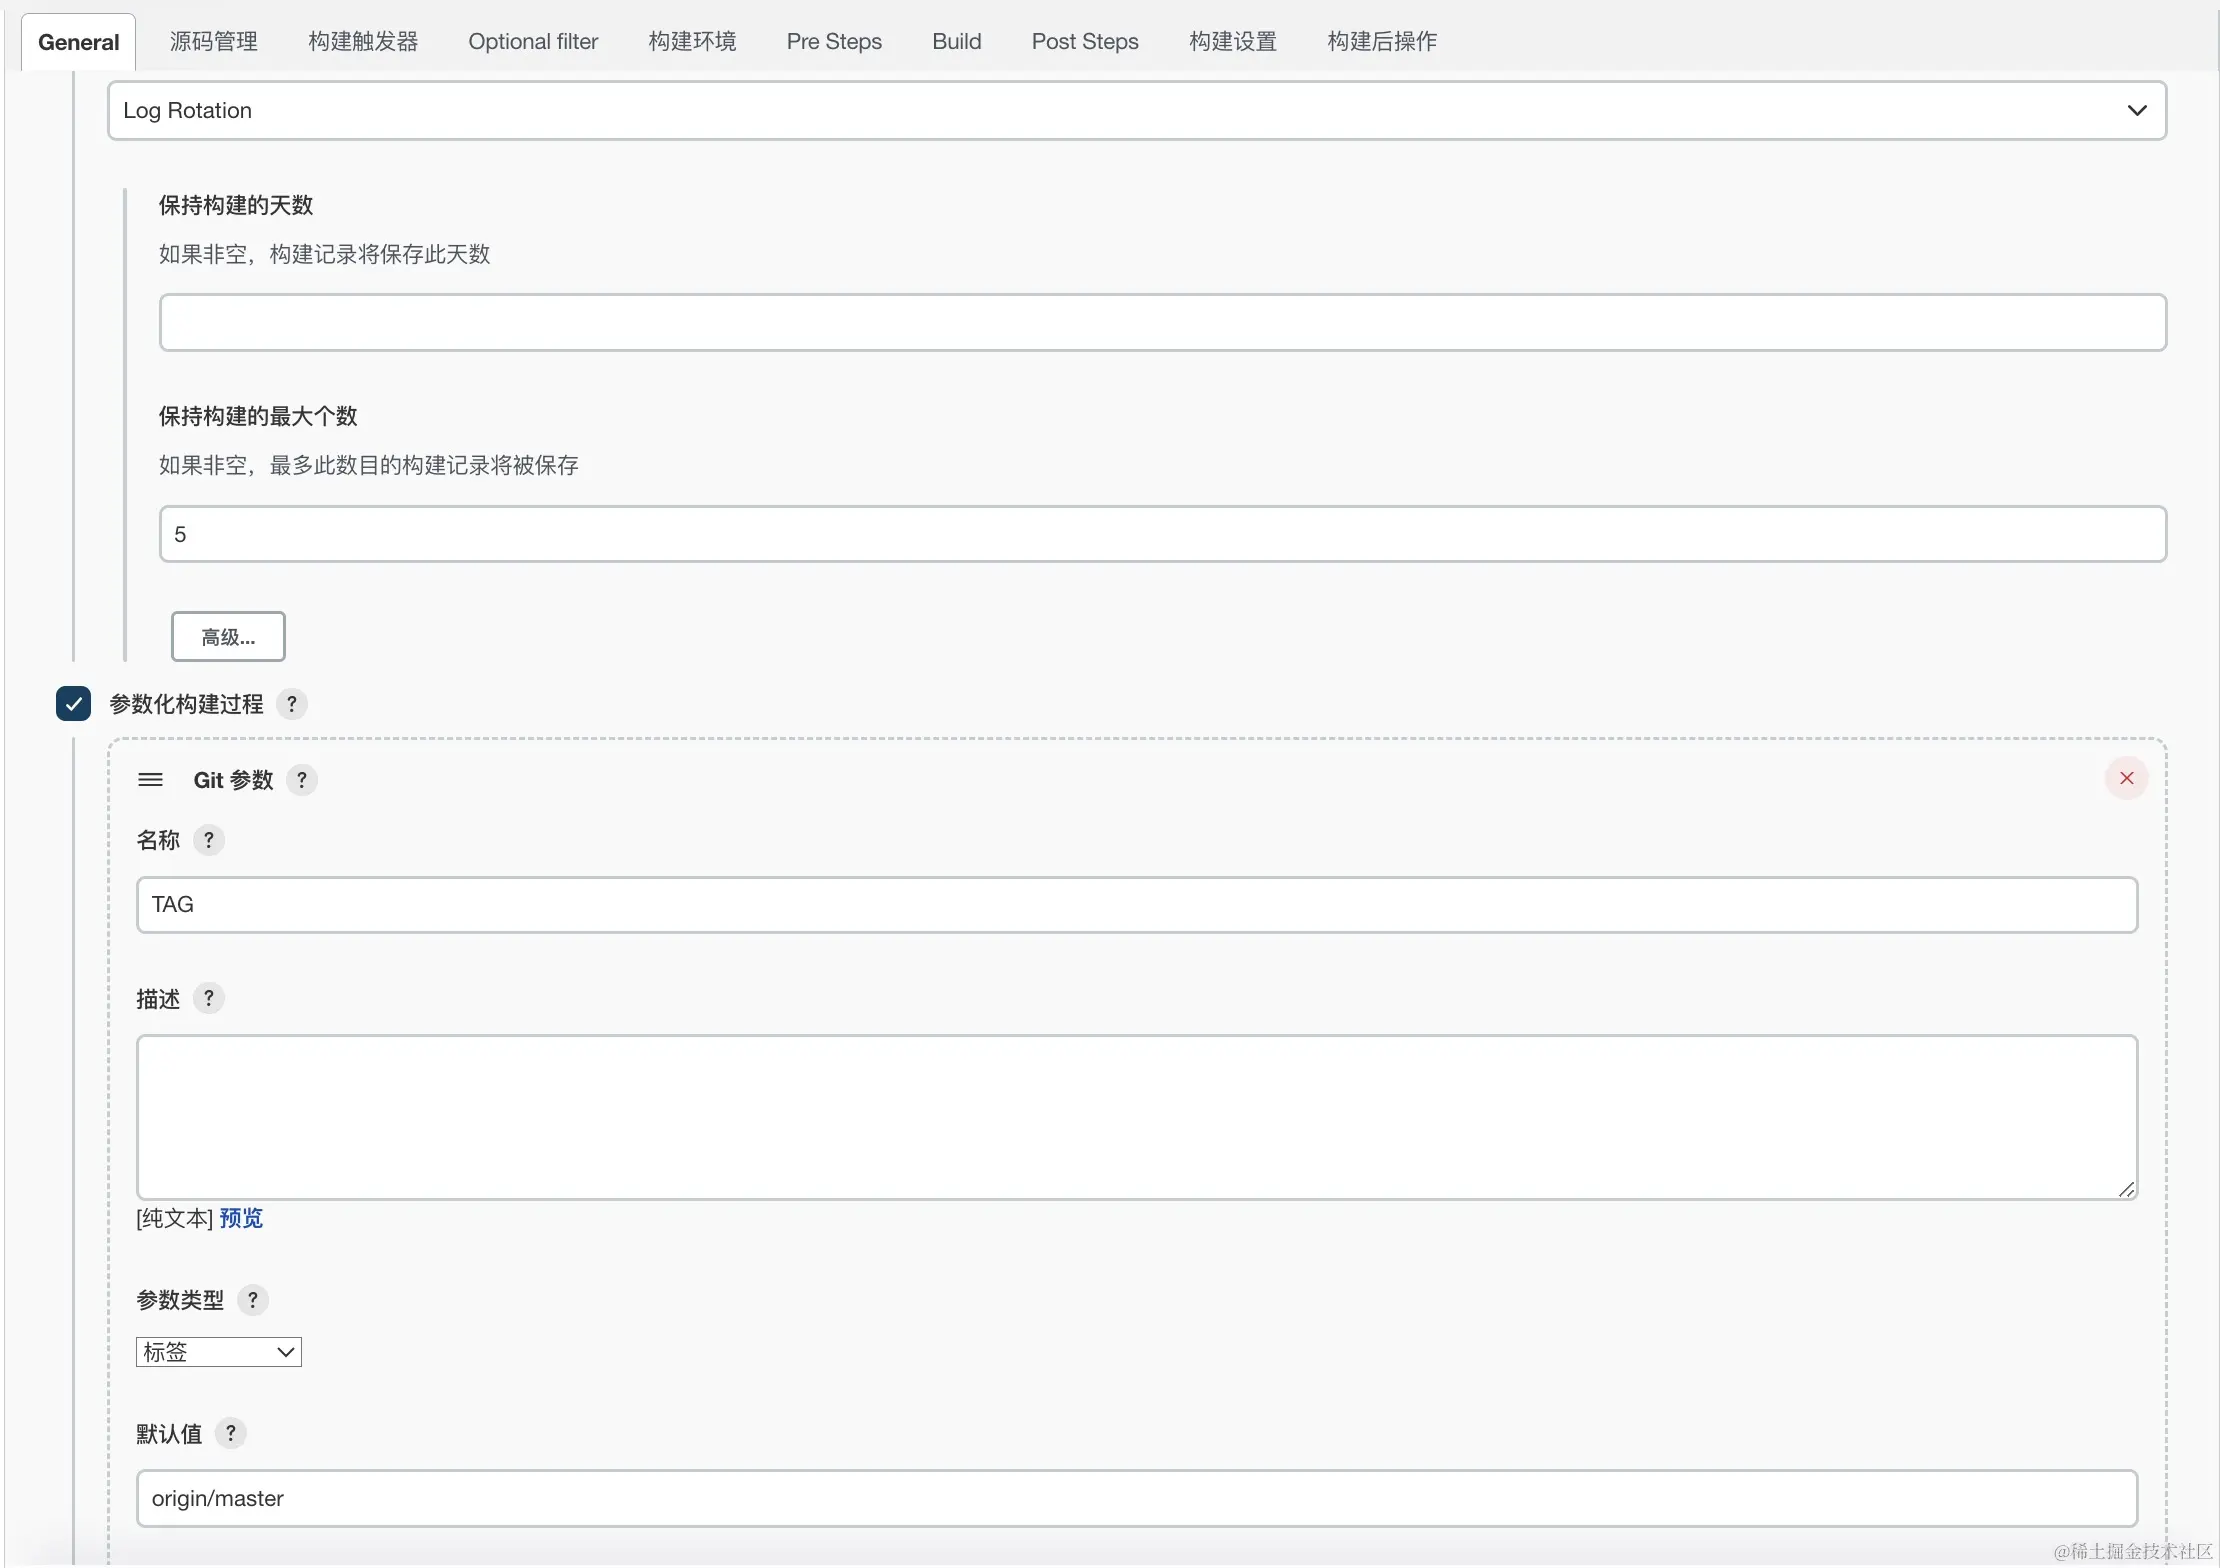The width and height of the screenshot is (2220, 1568).
Task: Delete Git parameter with red X
Action: coord(2126,778)
